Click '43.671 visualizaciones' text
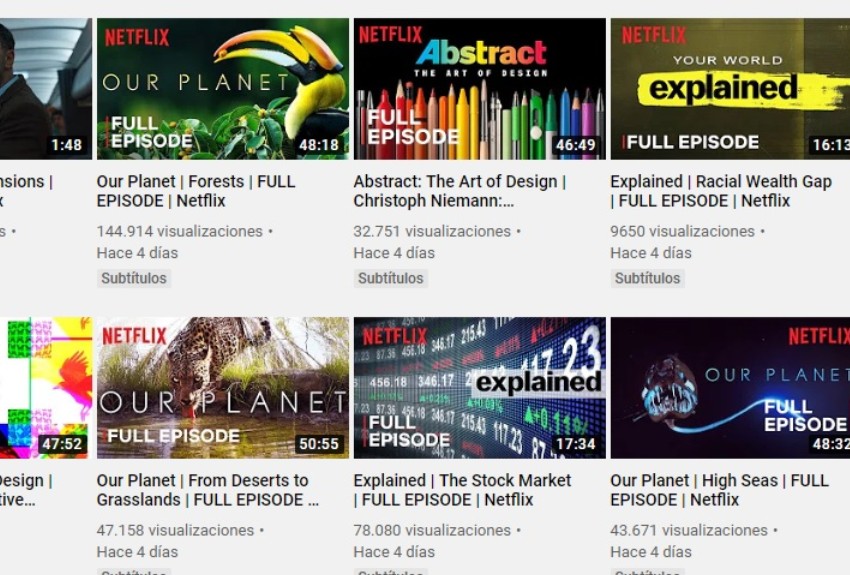The height and width of the screenshot is (575, 850). 689,530
